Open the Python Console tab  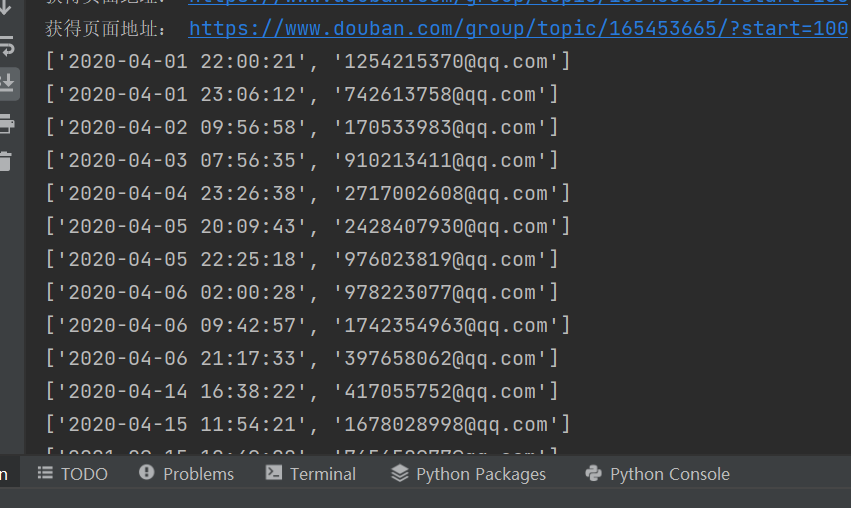657,474
